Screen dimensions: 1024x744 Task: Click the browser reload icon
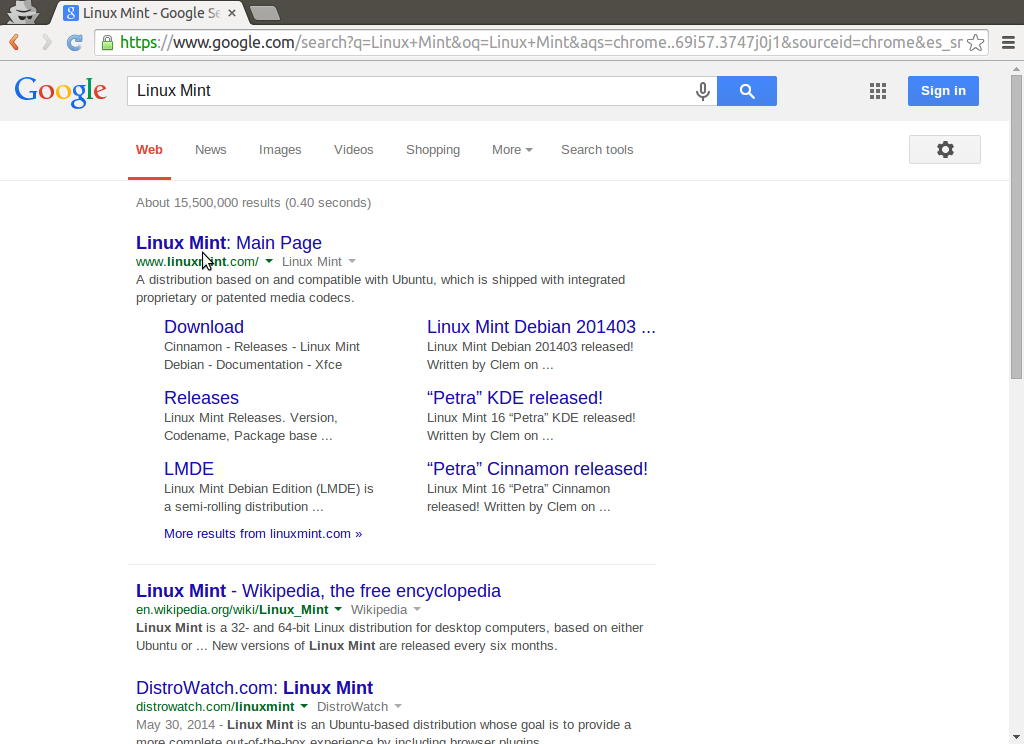tap(74, 42)
